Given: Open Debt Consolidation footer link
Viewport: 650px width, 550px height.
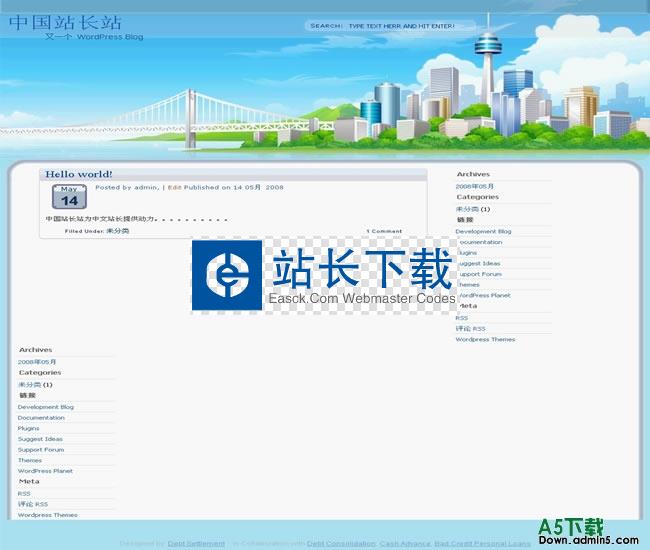Looking at the screenshot, I should [x=341, y=544].
